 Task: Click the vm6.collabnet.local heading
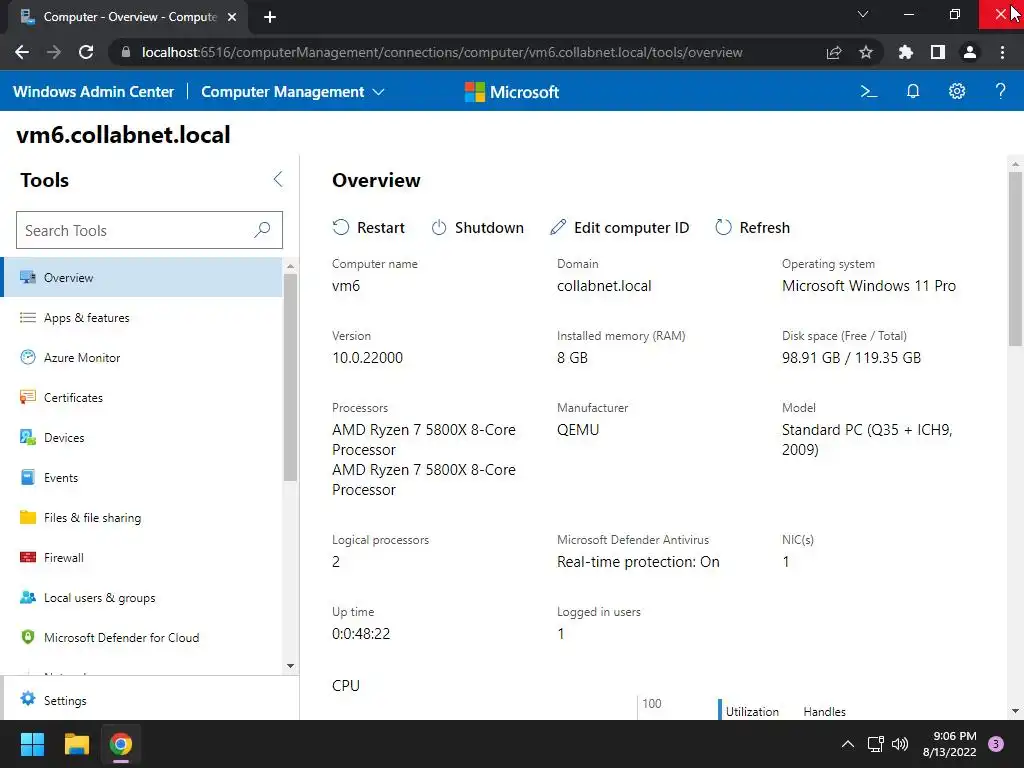123,135
